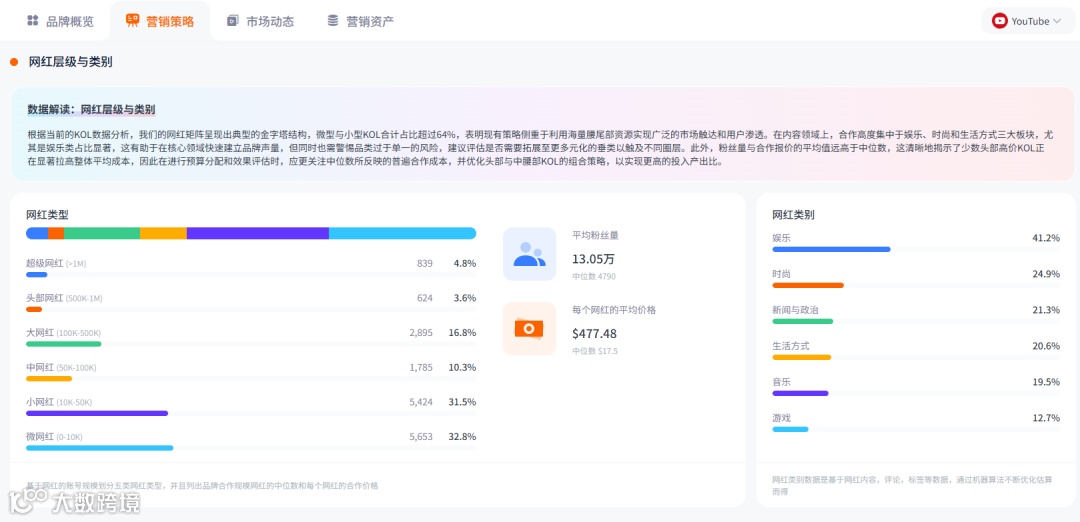The width and height of the screenshot is (1080, 522).
Task: Click the yellow segment of the stacked bar
Action: pyautogui.click(x=163, y=233)
